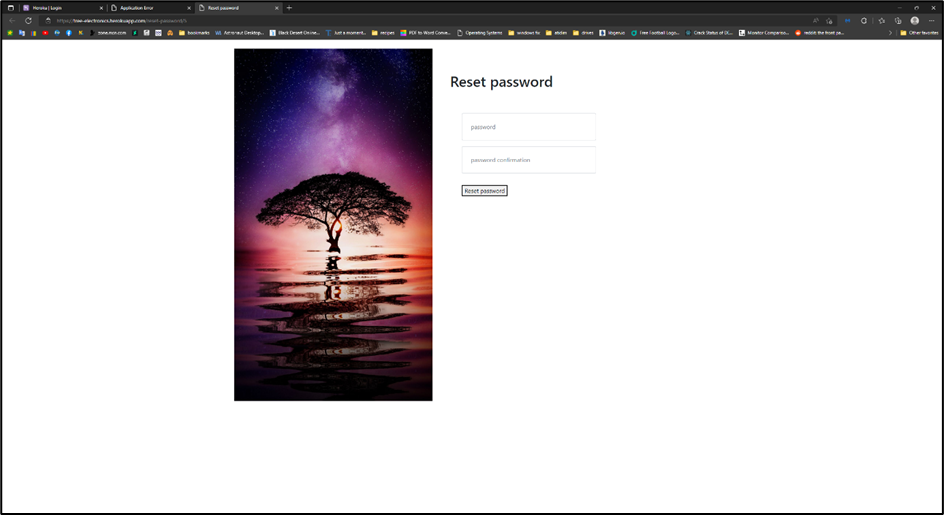The height and width of the screenshot is (515, 944).
Task: Open the YouTube bookmark icon
Action: [x=45, y=33]
